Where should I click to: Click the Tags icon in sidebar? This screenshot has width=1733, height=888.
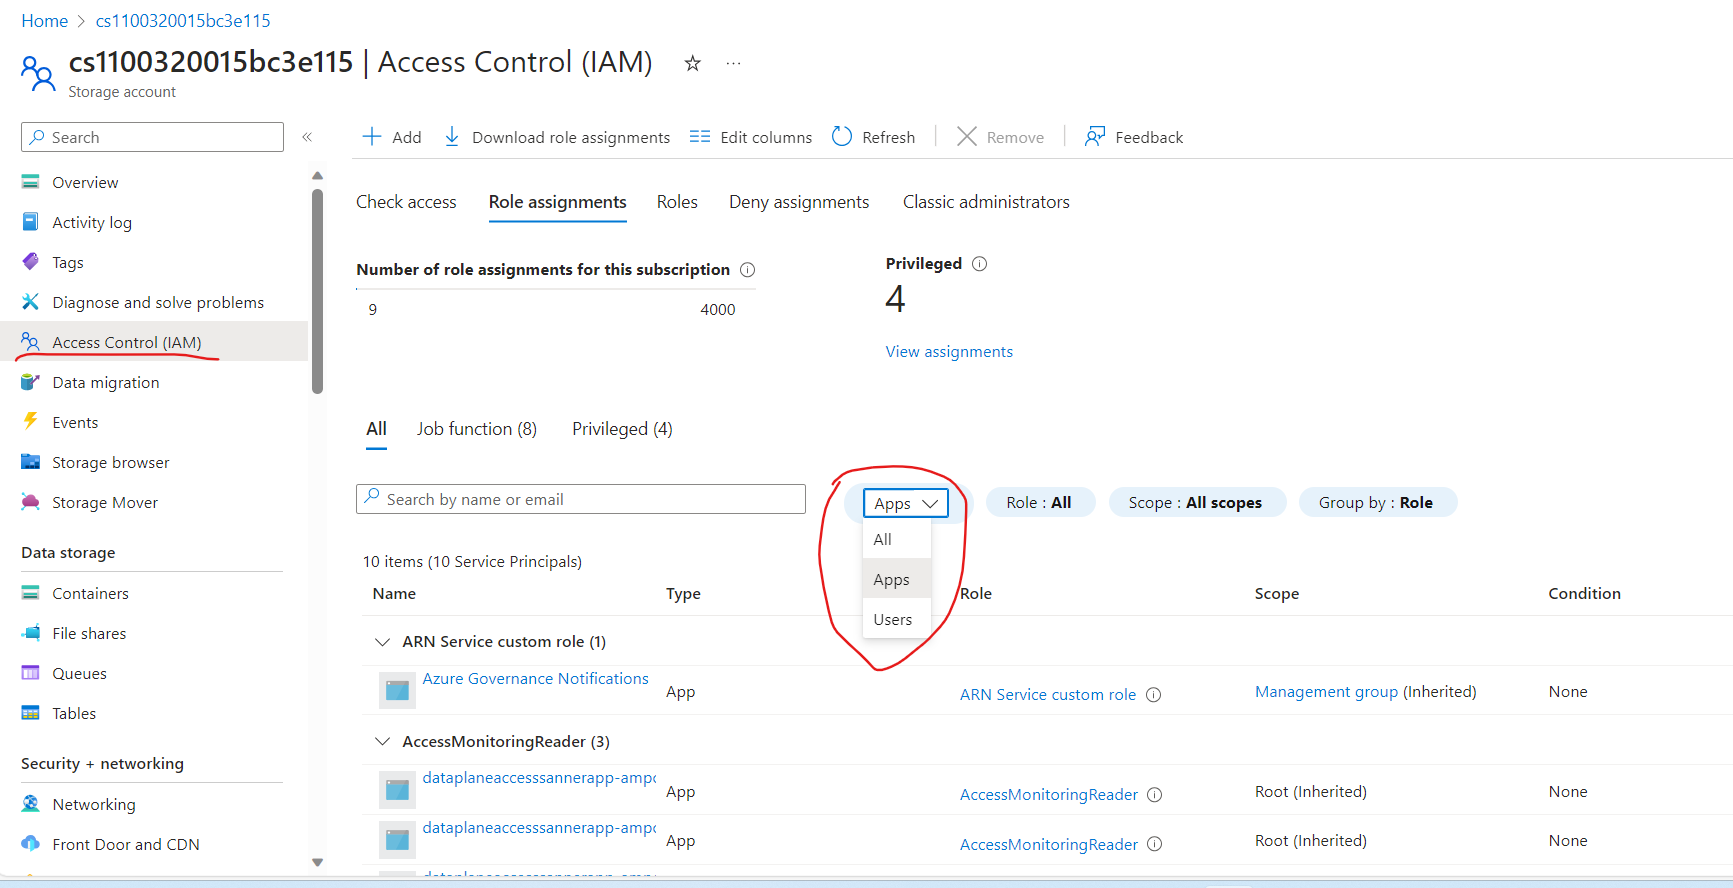[31, 262]
